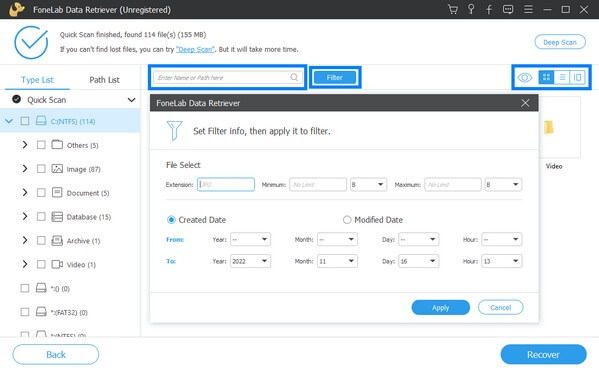Screen dimensions: 599x376
Task: Click the Deep Scan button
Action: coord(560,42)
